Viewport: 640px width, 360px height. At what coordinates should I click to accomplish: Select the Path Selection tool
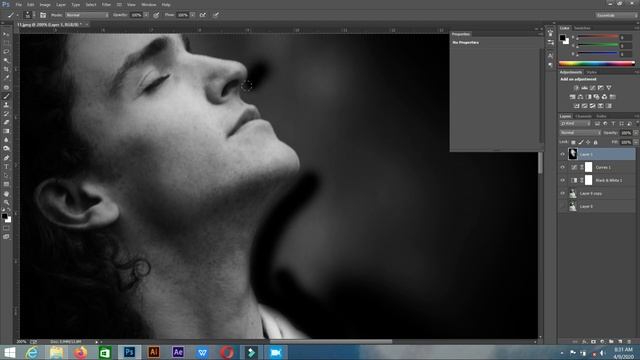6,176
